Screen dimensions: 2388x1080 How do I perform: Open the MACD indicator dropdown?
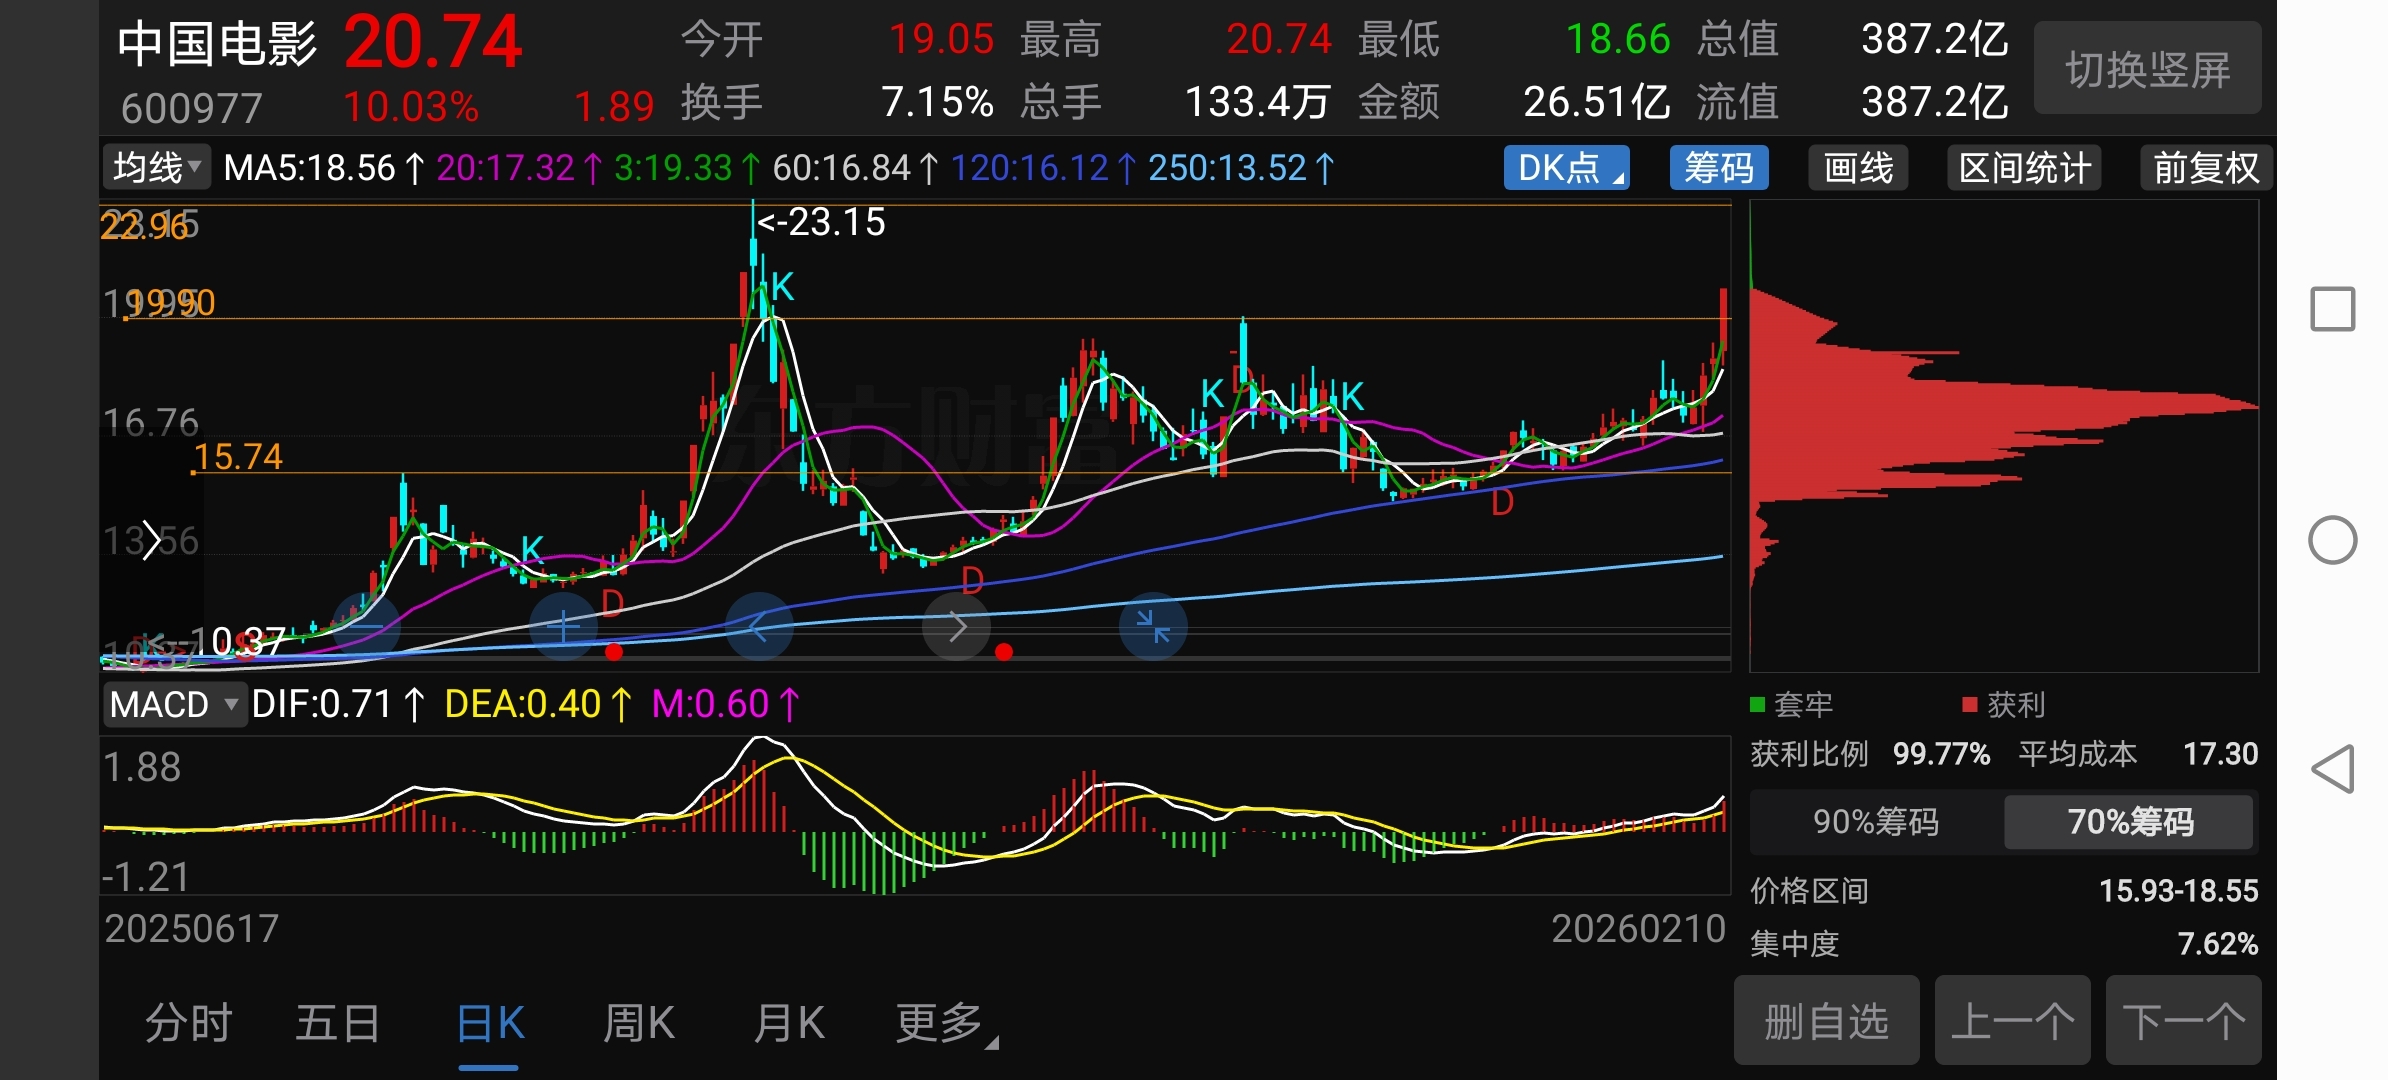[174, 705]
